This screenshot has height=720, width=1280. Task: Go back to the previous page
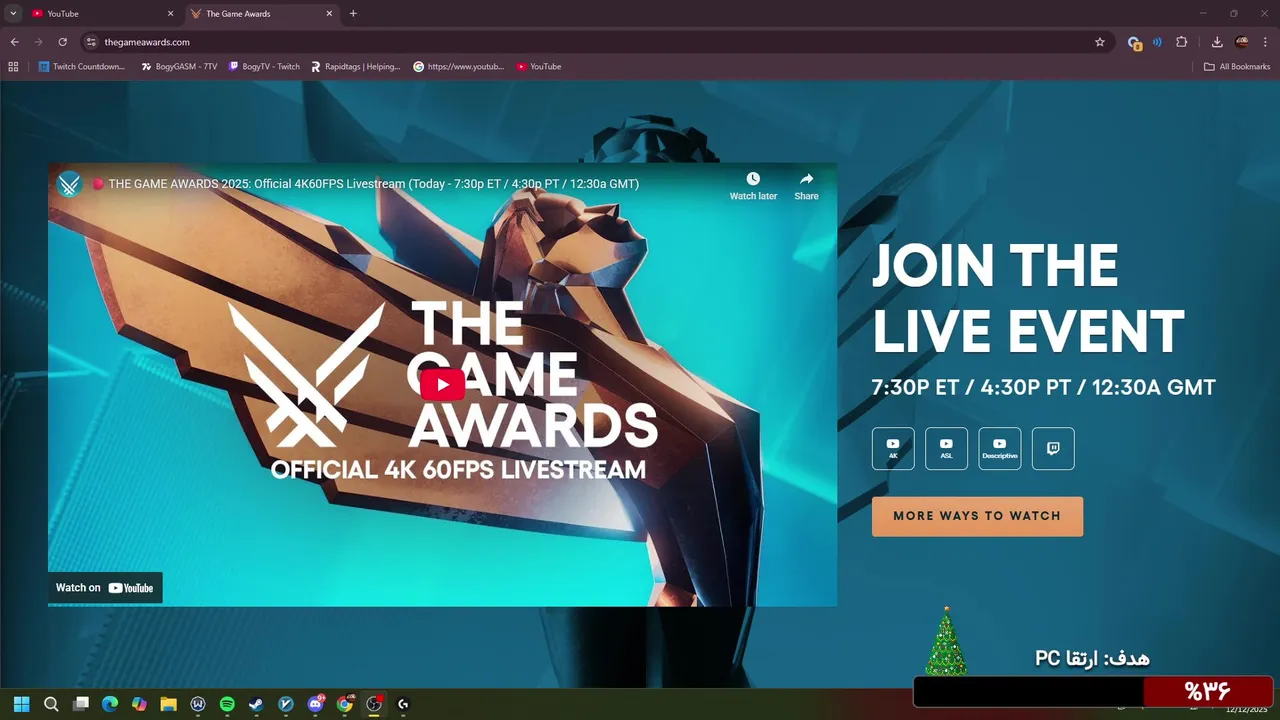[x=14, y=42]
